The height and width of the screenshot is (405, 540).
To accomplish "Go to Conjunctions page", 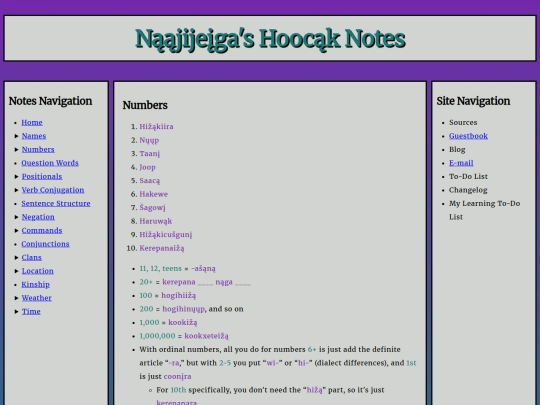I will pos(45,244).
